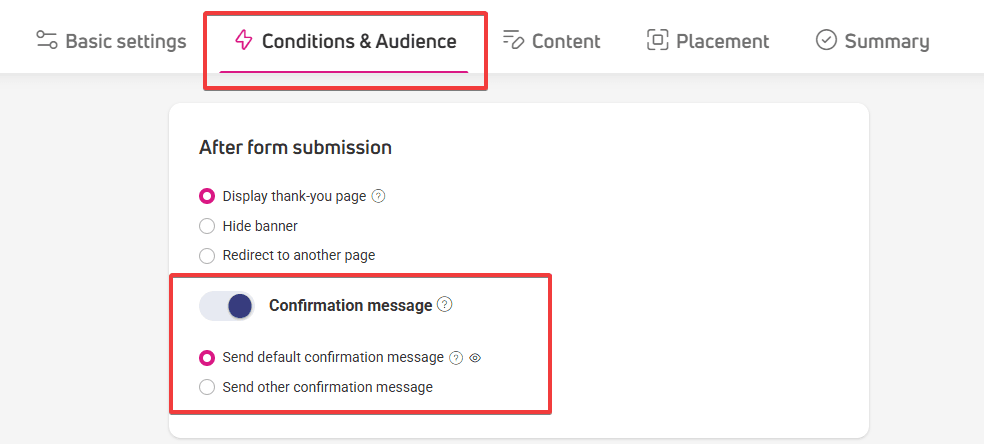
Task: Select the Hide banner radio option
Action: 206,226
